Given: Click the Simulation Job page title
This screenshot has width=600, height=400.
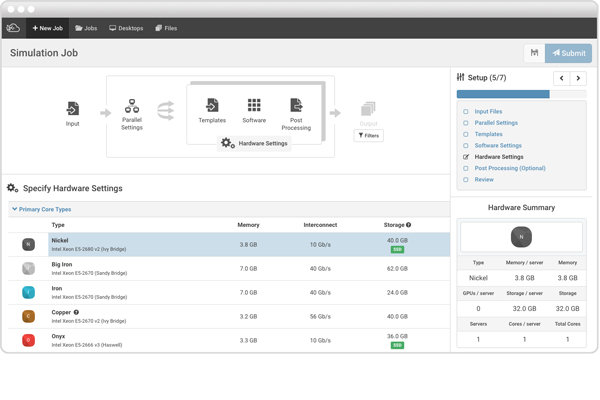Looking at the screenshot, I should [44, 53].
